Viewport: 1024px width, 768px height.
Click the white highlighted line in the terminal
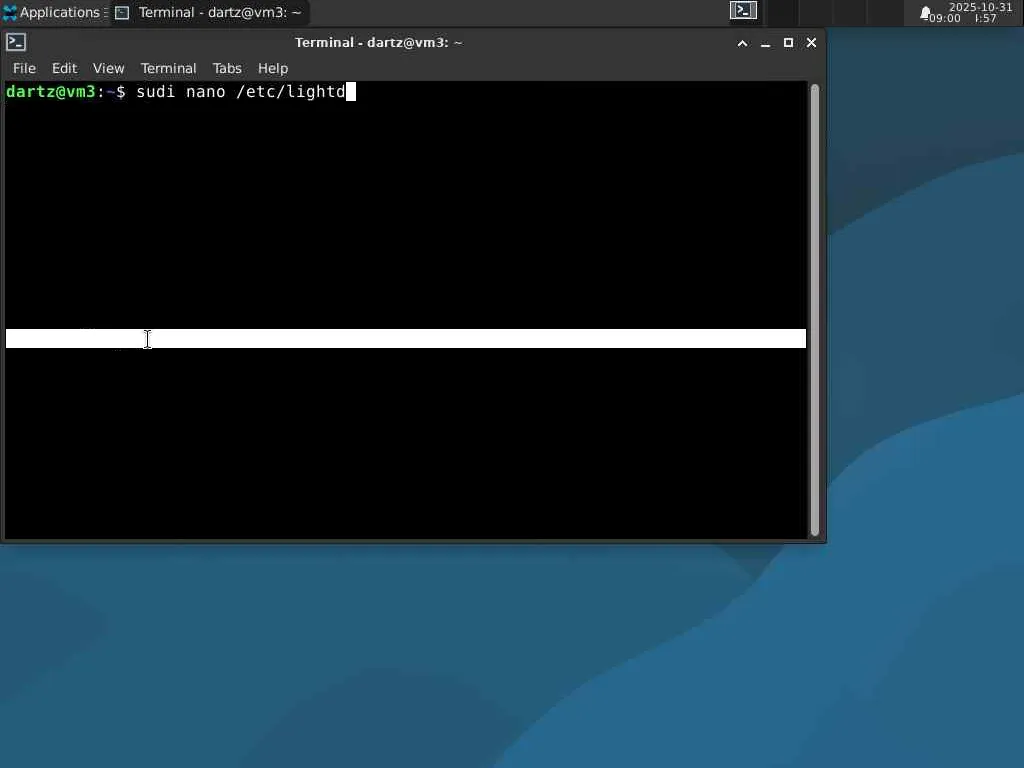click(x=406, y=338)
